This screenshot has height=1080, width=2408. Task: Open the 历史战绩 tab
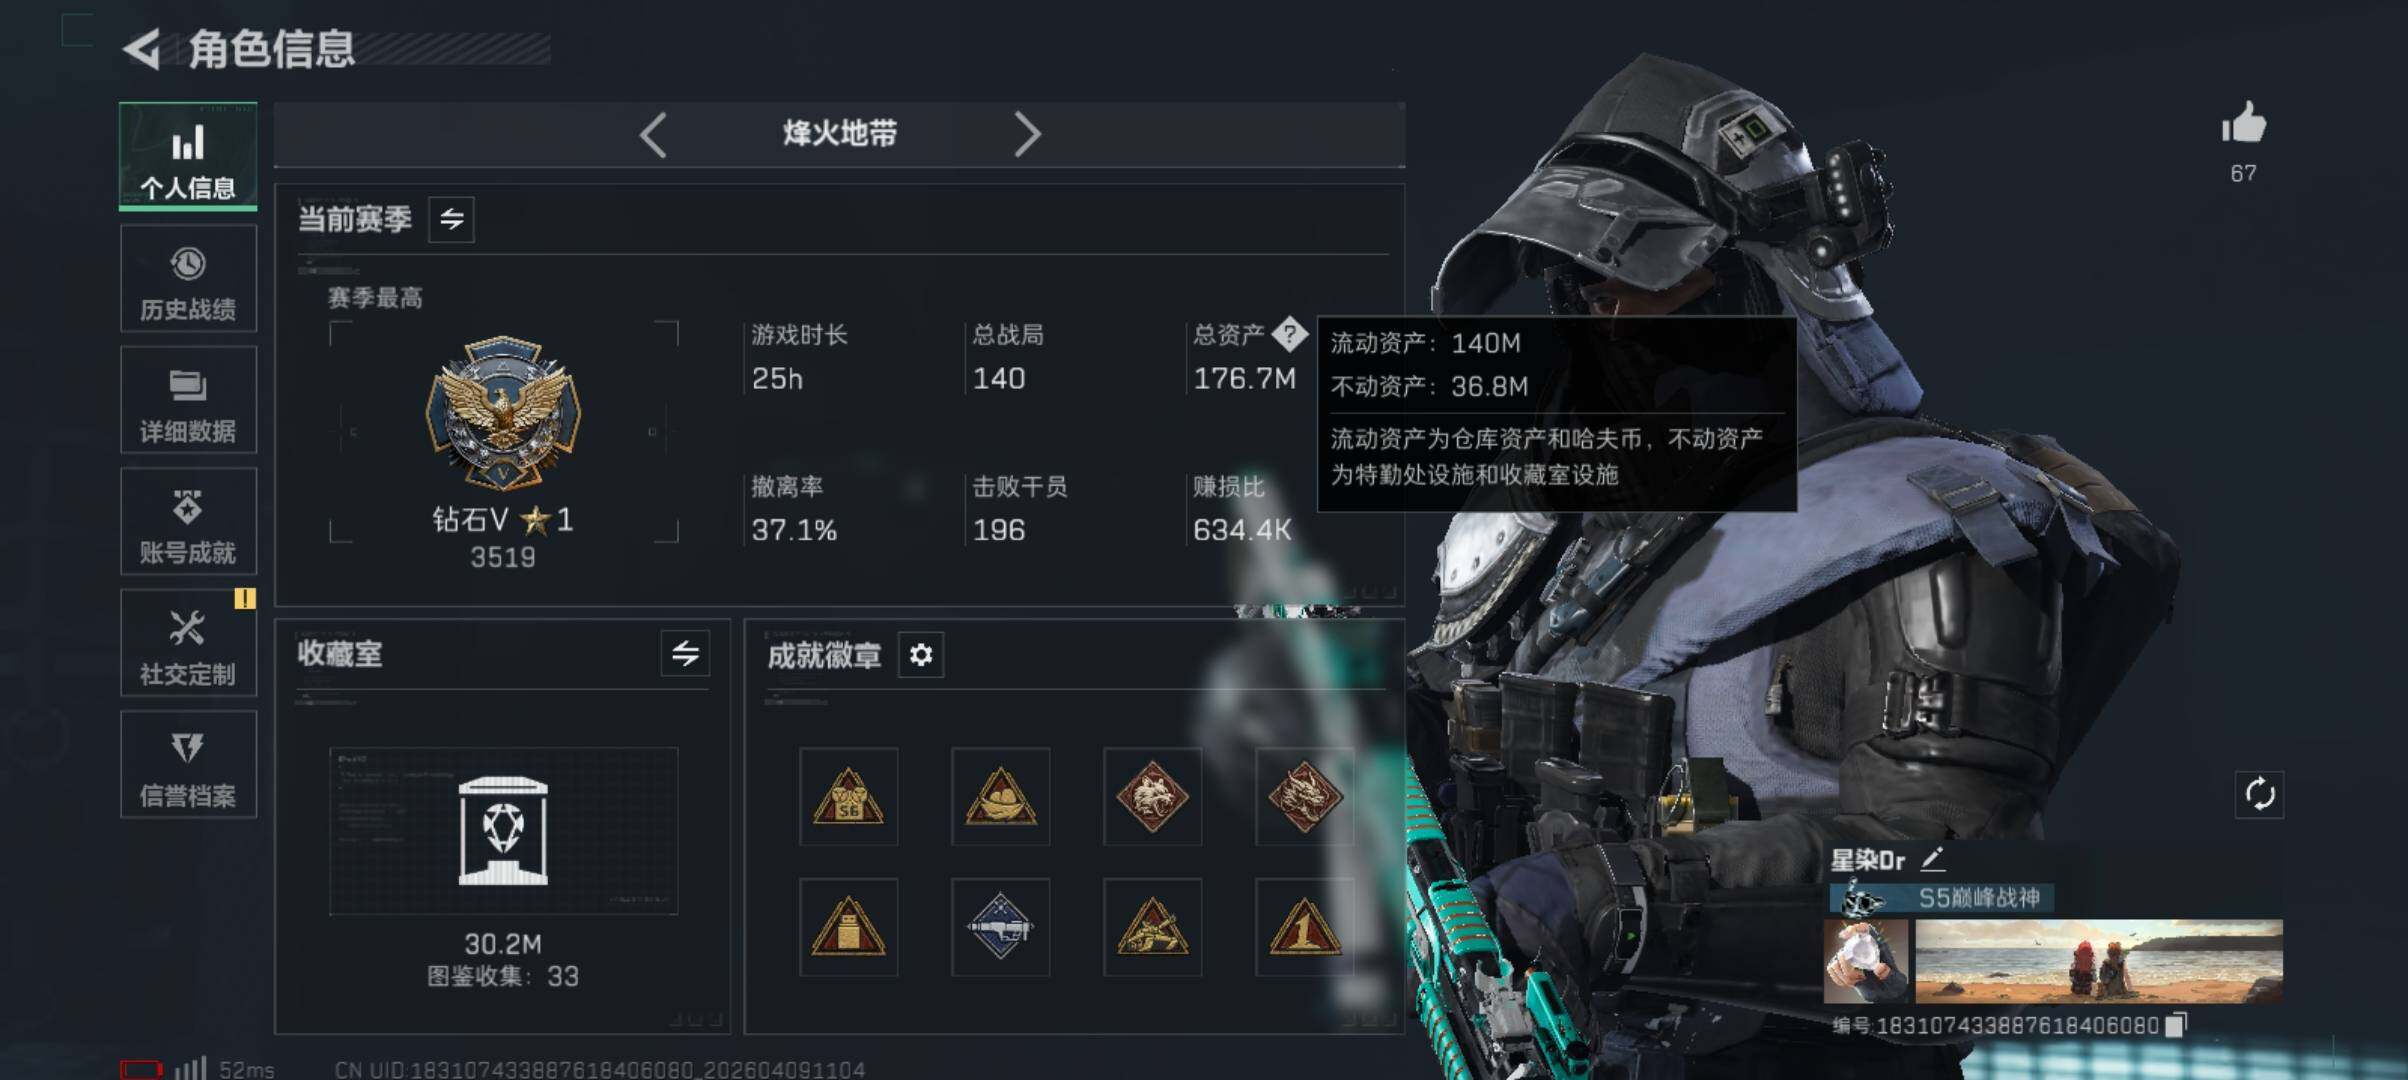coord(188,278)
